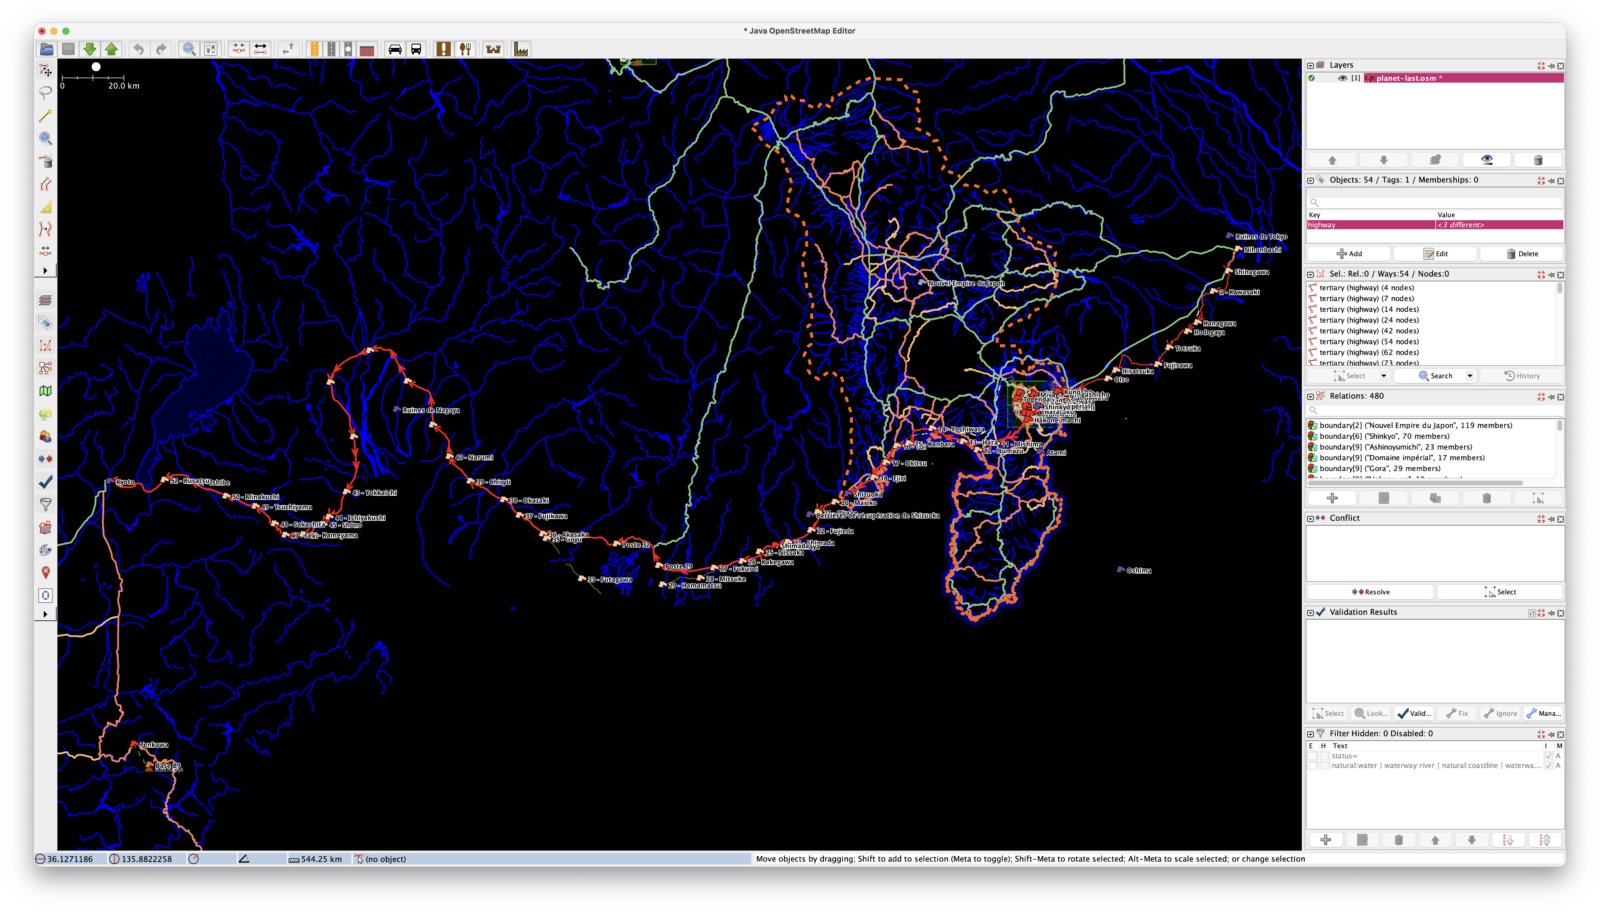Toggle visibility of the planet-last.osm layer
Screen dimensions: 1600x911
pos(1342,77)
